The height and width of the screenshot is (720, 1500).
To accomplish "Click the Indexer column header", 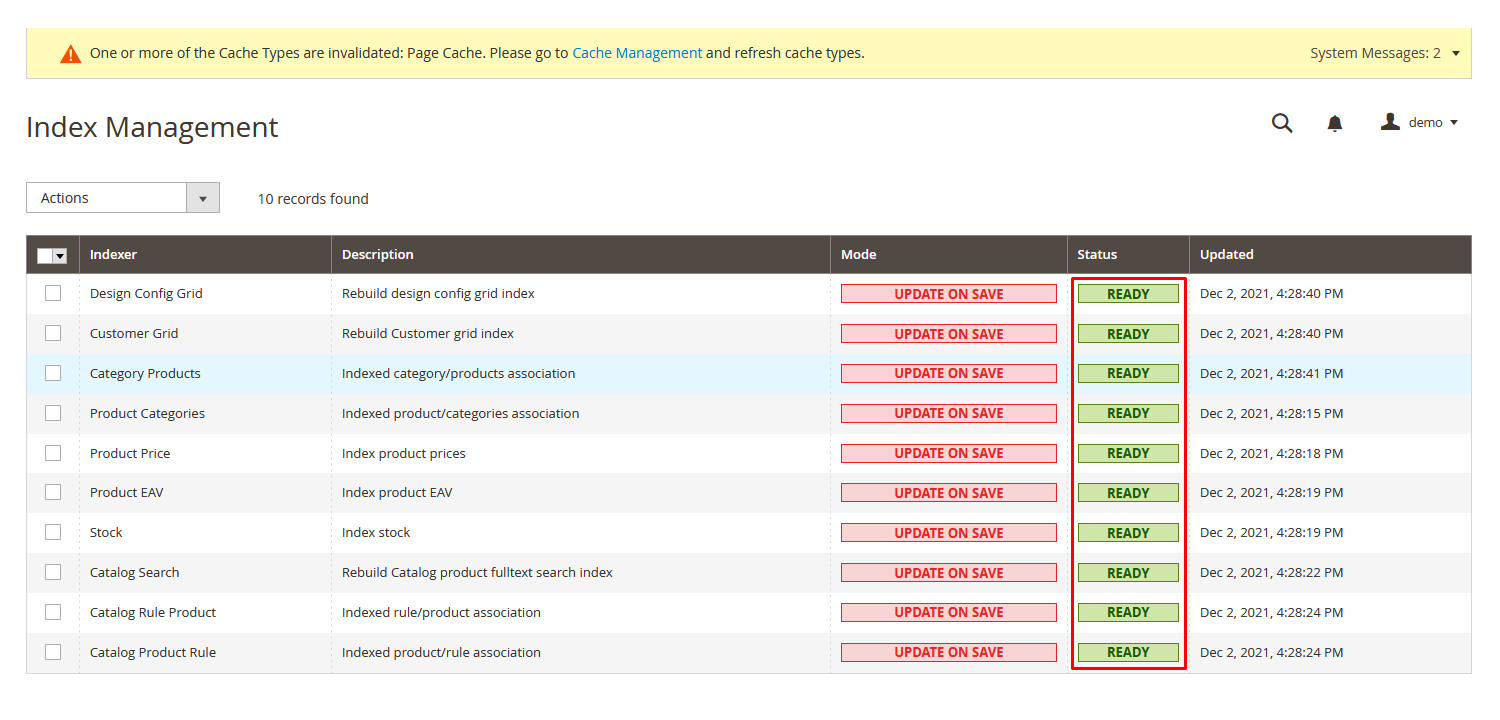I will point(114,255).
